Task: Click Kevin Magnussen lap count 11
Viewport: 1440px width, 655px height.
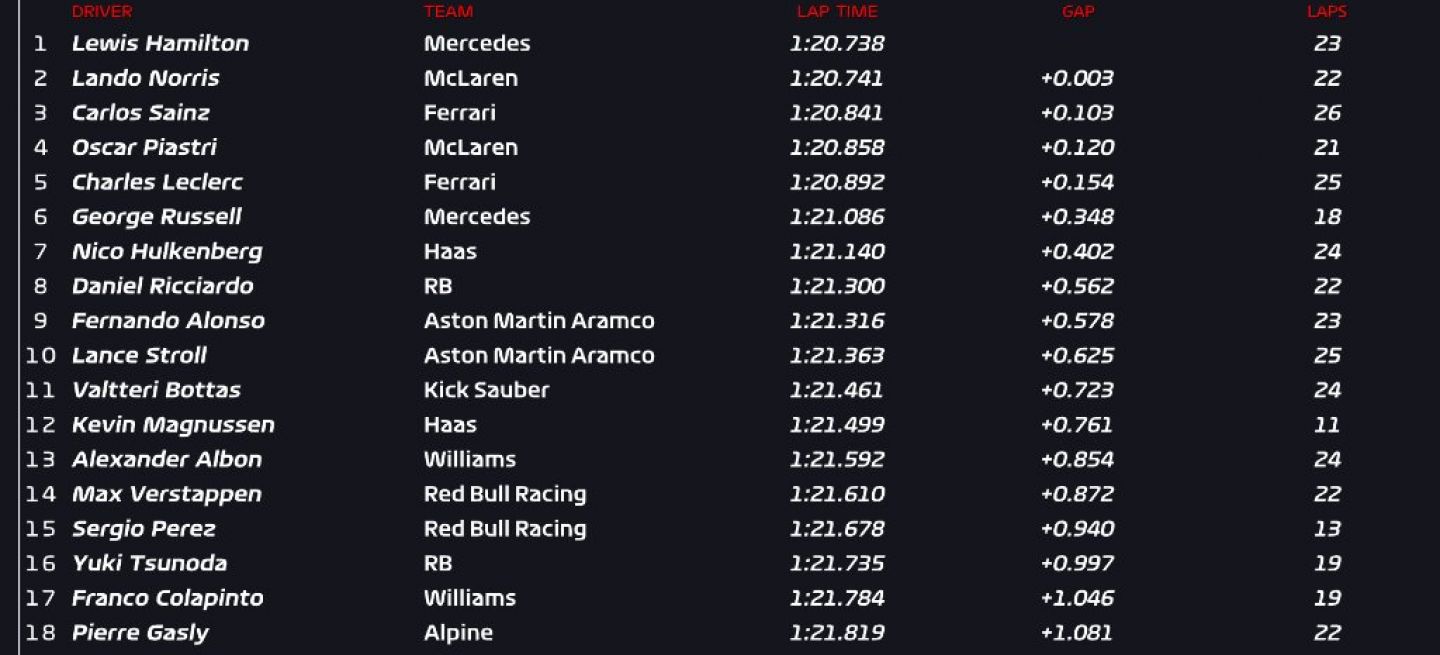Action: click(x=1327, y=424)
